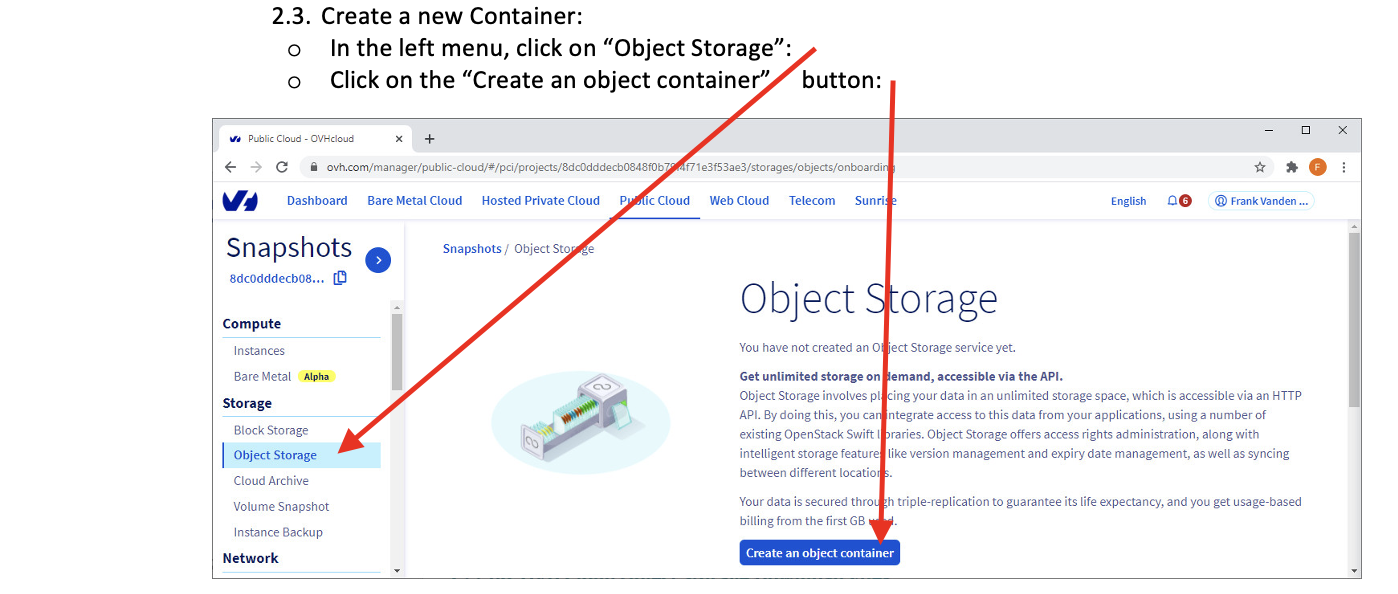Open the notifications bell icon
Screen dimensions: 1398x594
pyautogui.click(x=1172, y=201)
